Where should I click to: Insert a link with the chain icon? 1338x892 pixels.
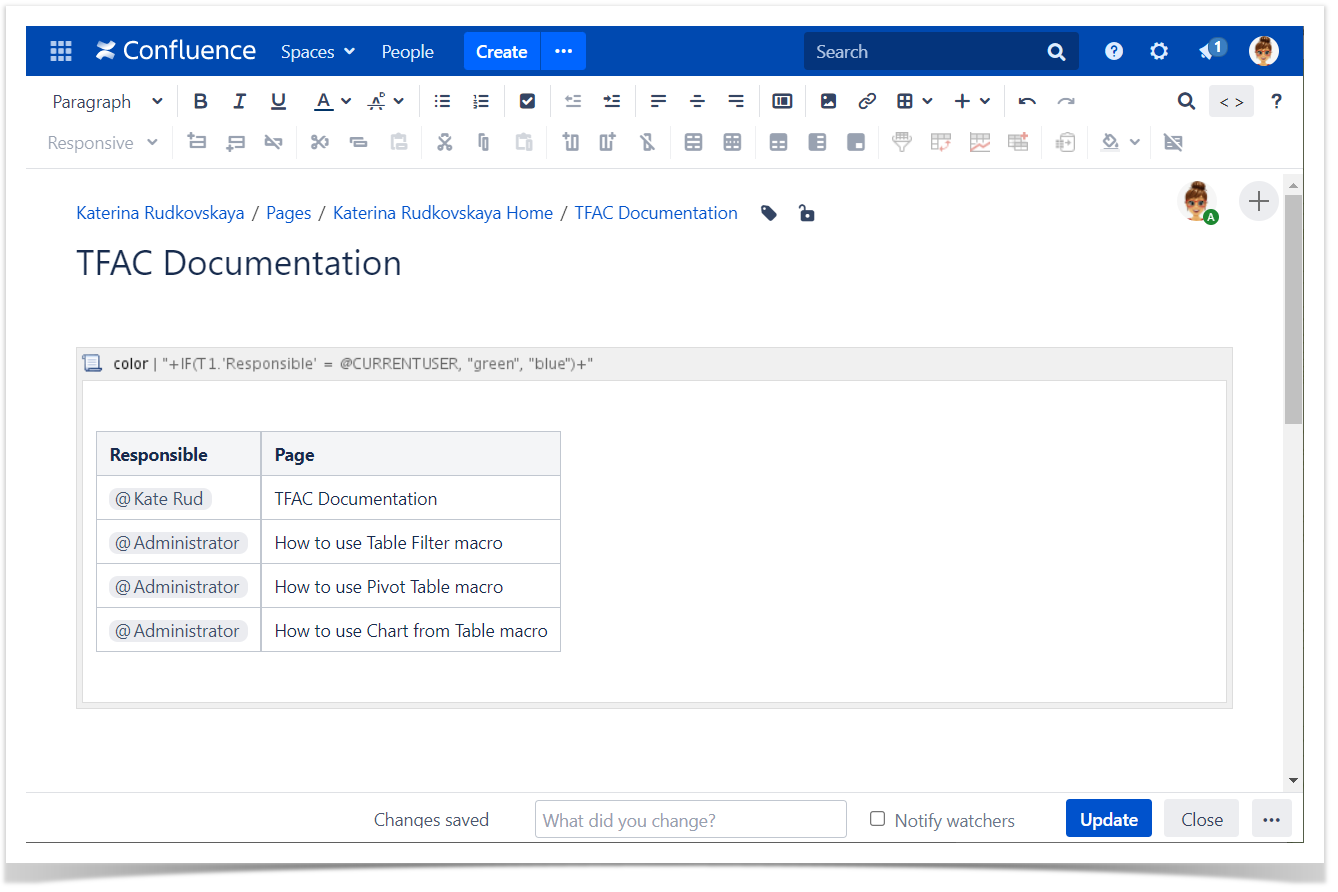click(x=867, y=101)
